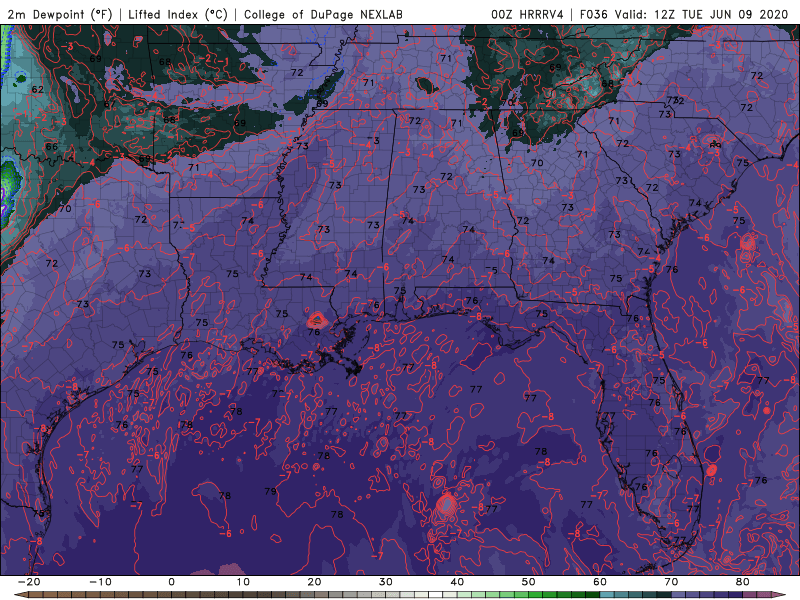Click the "00Z HRRRV4" model run label
Image resolution: width=800 pixels, height=600 pixels.
tap(527, 14)
